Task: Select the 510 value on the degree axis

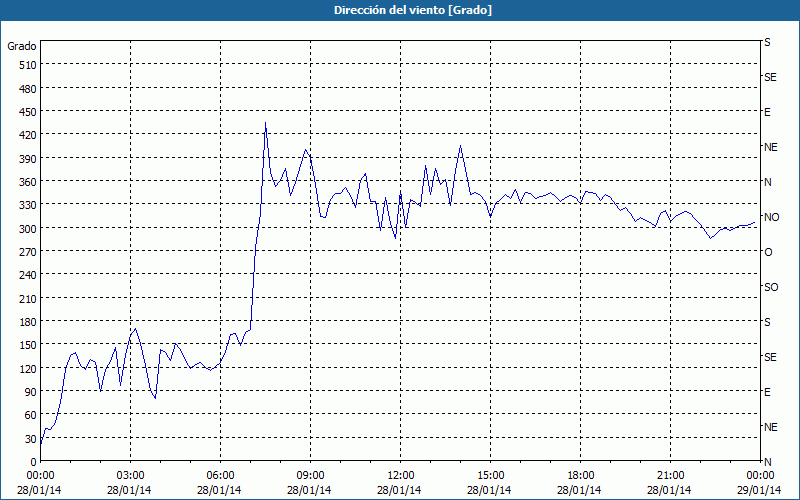Action: (x=28, y=65)
